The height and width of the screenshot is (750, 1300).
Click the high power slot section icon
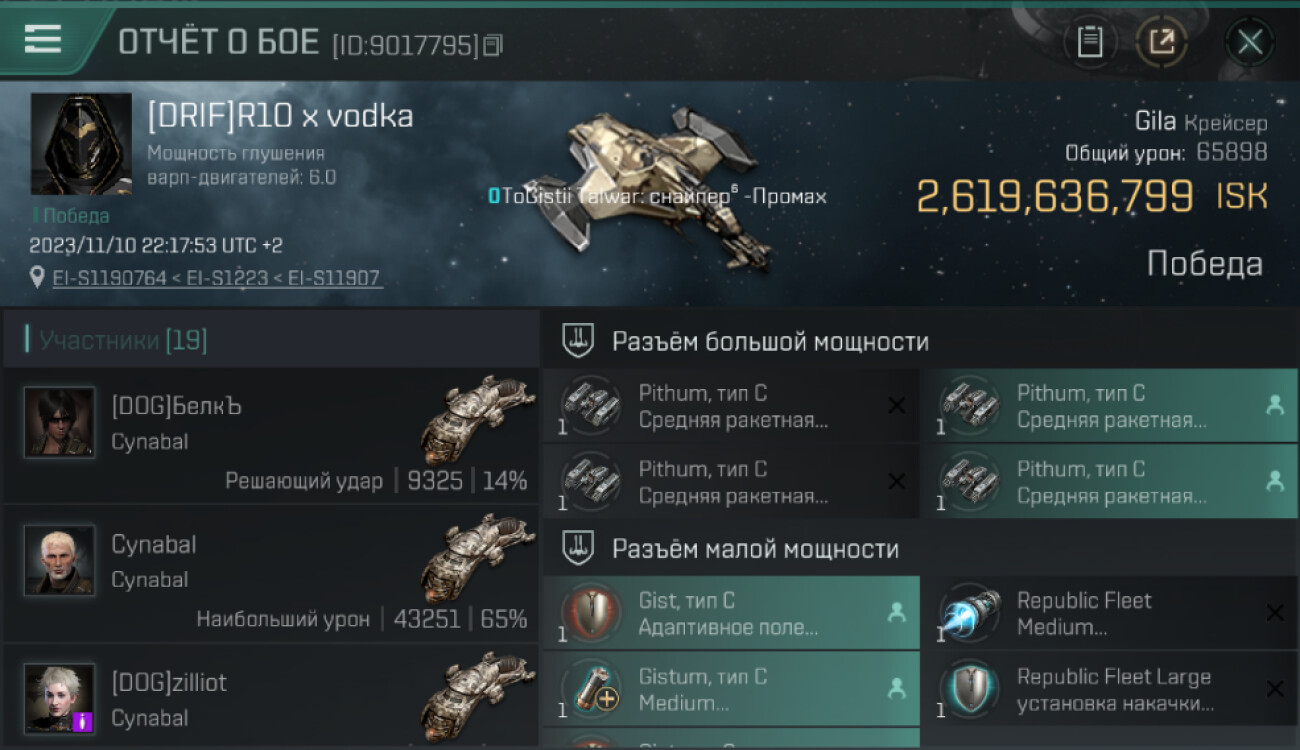[x=578, y=341]
